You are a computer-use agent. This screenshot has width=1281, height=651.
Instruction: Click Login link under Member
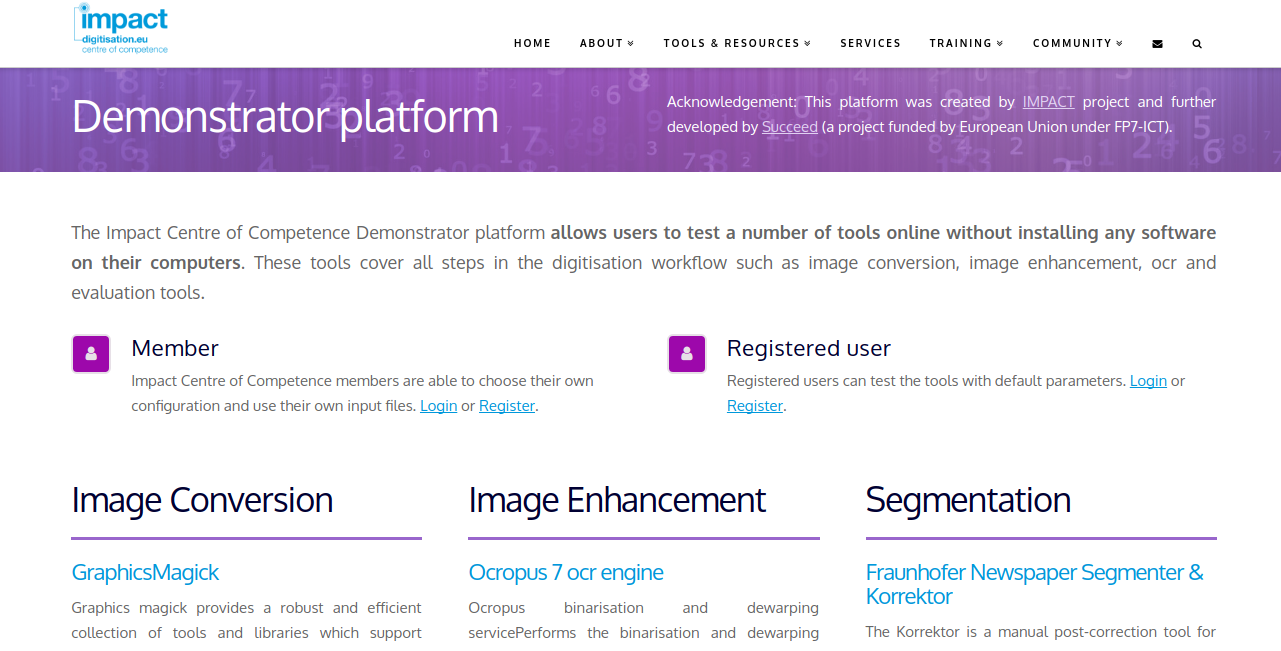coord(438,406)
